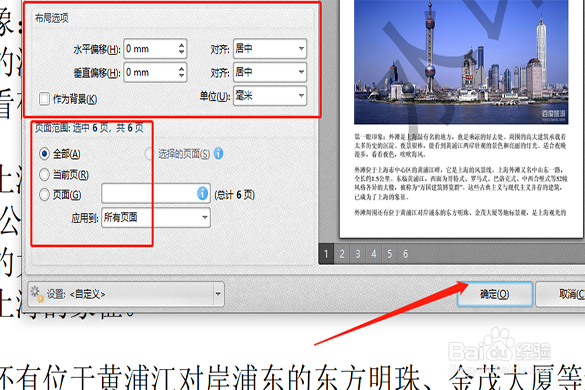Click the gear settings icon
The width and height of the screenshot is (585, 390).
37,294
